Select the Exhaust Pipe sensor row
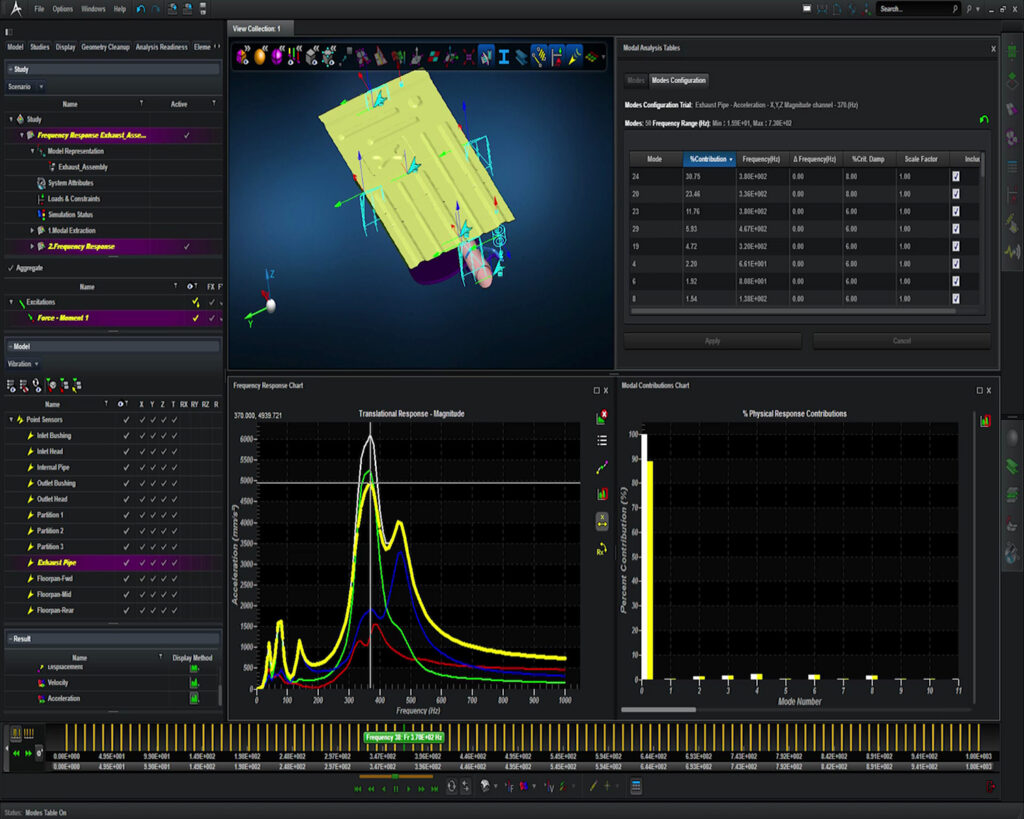Image resolution: width=1024 pixels, height=819 pixels. pos(112,562)
